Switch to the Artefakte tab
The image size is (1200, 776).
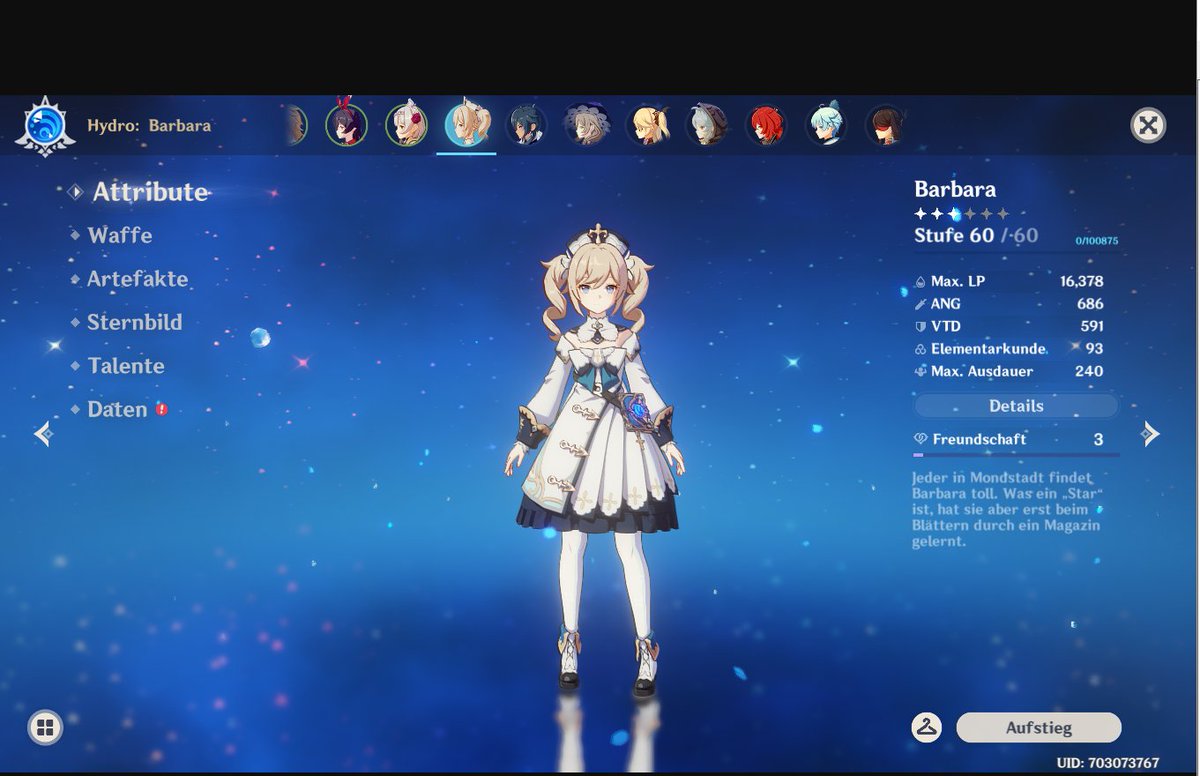click(138, 279)
